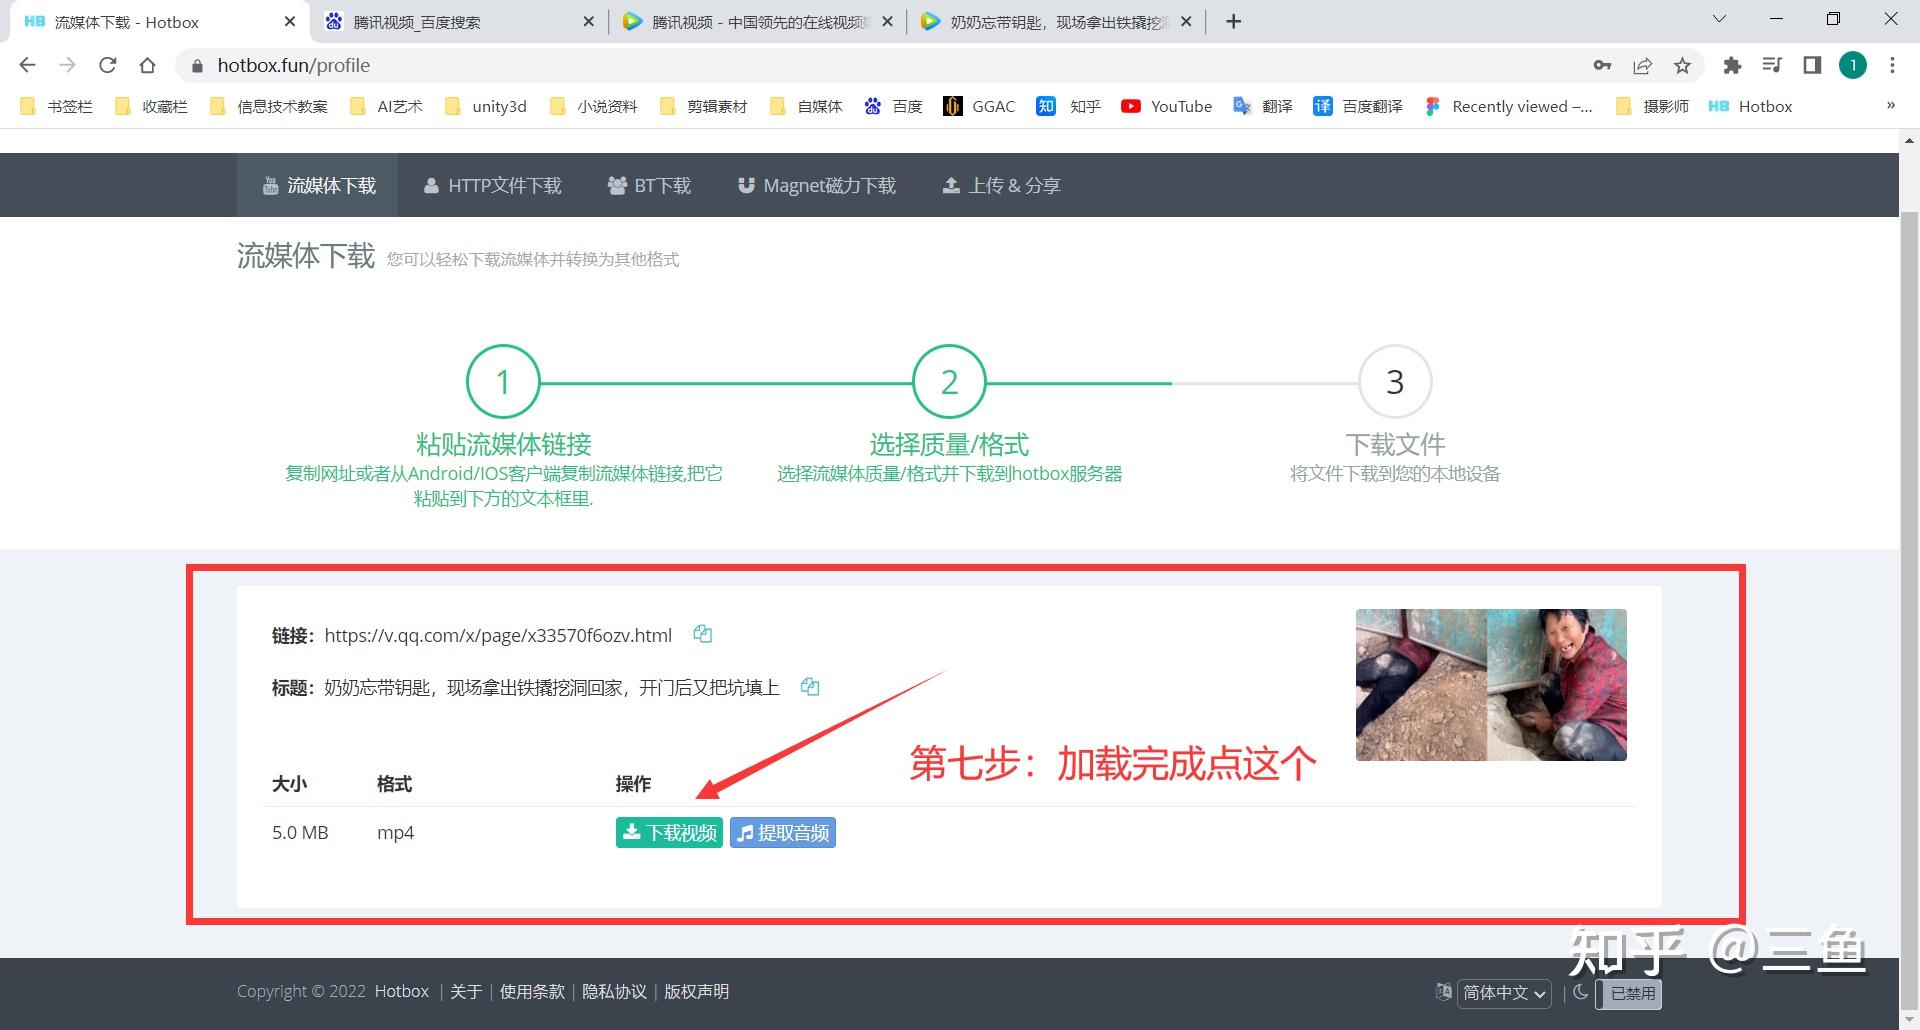Copy the video link with the copy icon
Screen dimensions: 1920x1030
pos(703,634)
